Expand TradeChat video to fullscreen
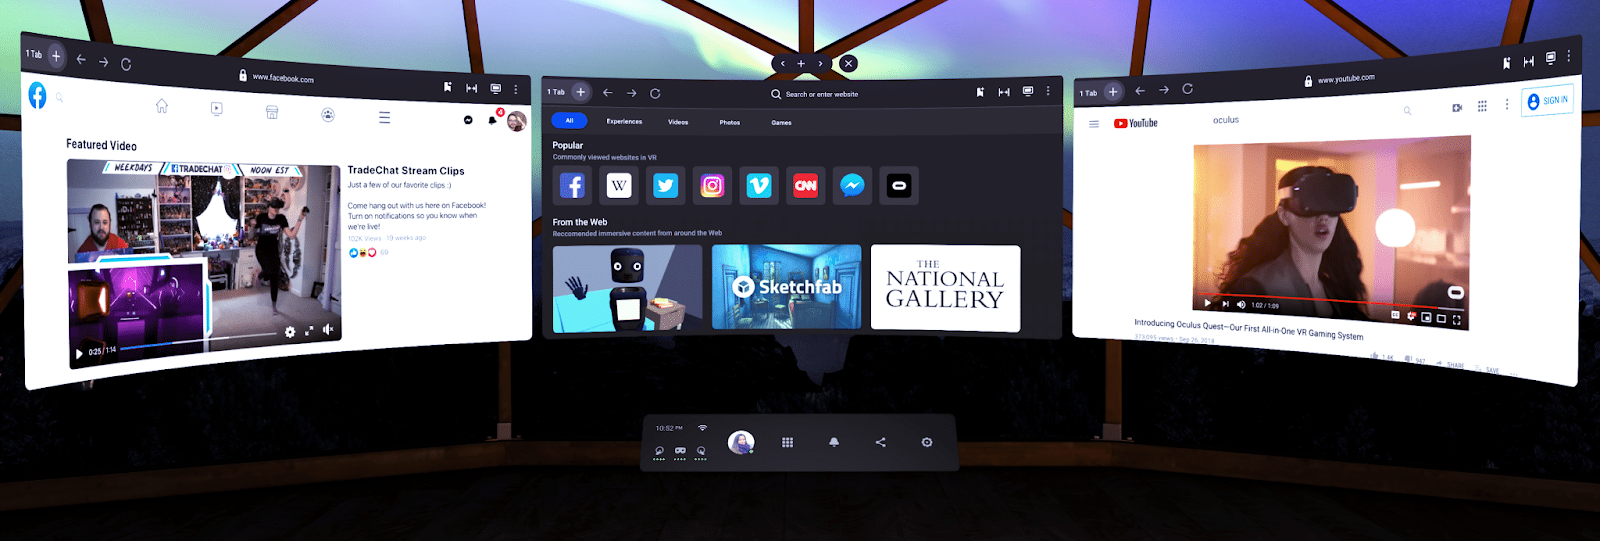The image size is (1600, 541). 309,330
